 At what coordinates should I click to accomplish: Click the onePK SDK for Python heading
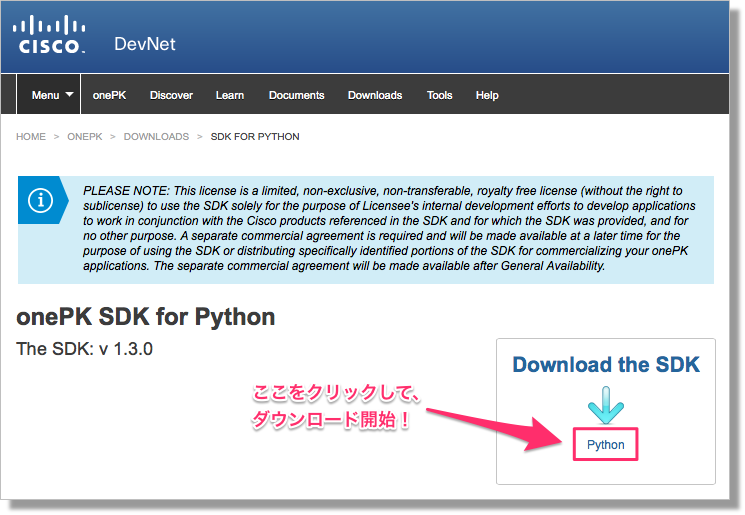[146, 317]
